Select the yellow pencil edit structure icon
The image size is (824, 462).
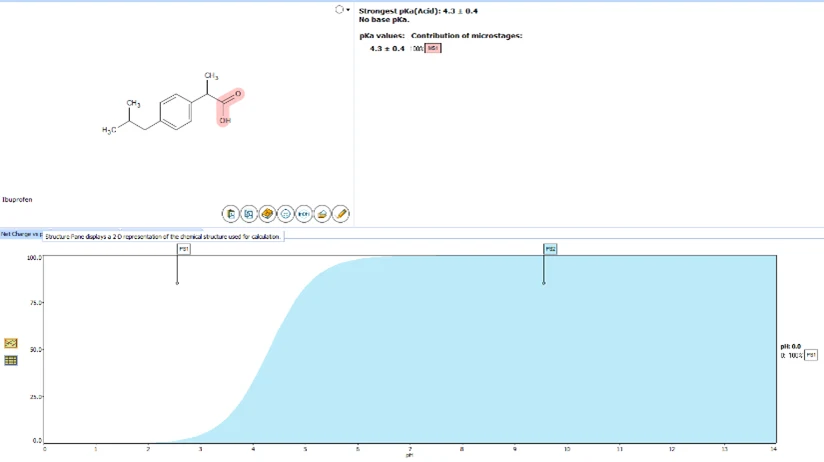341,214
